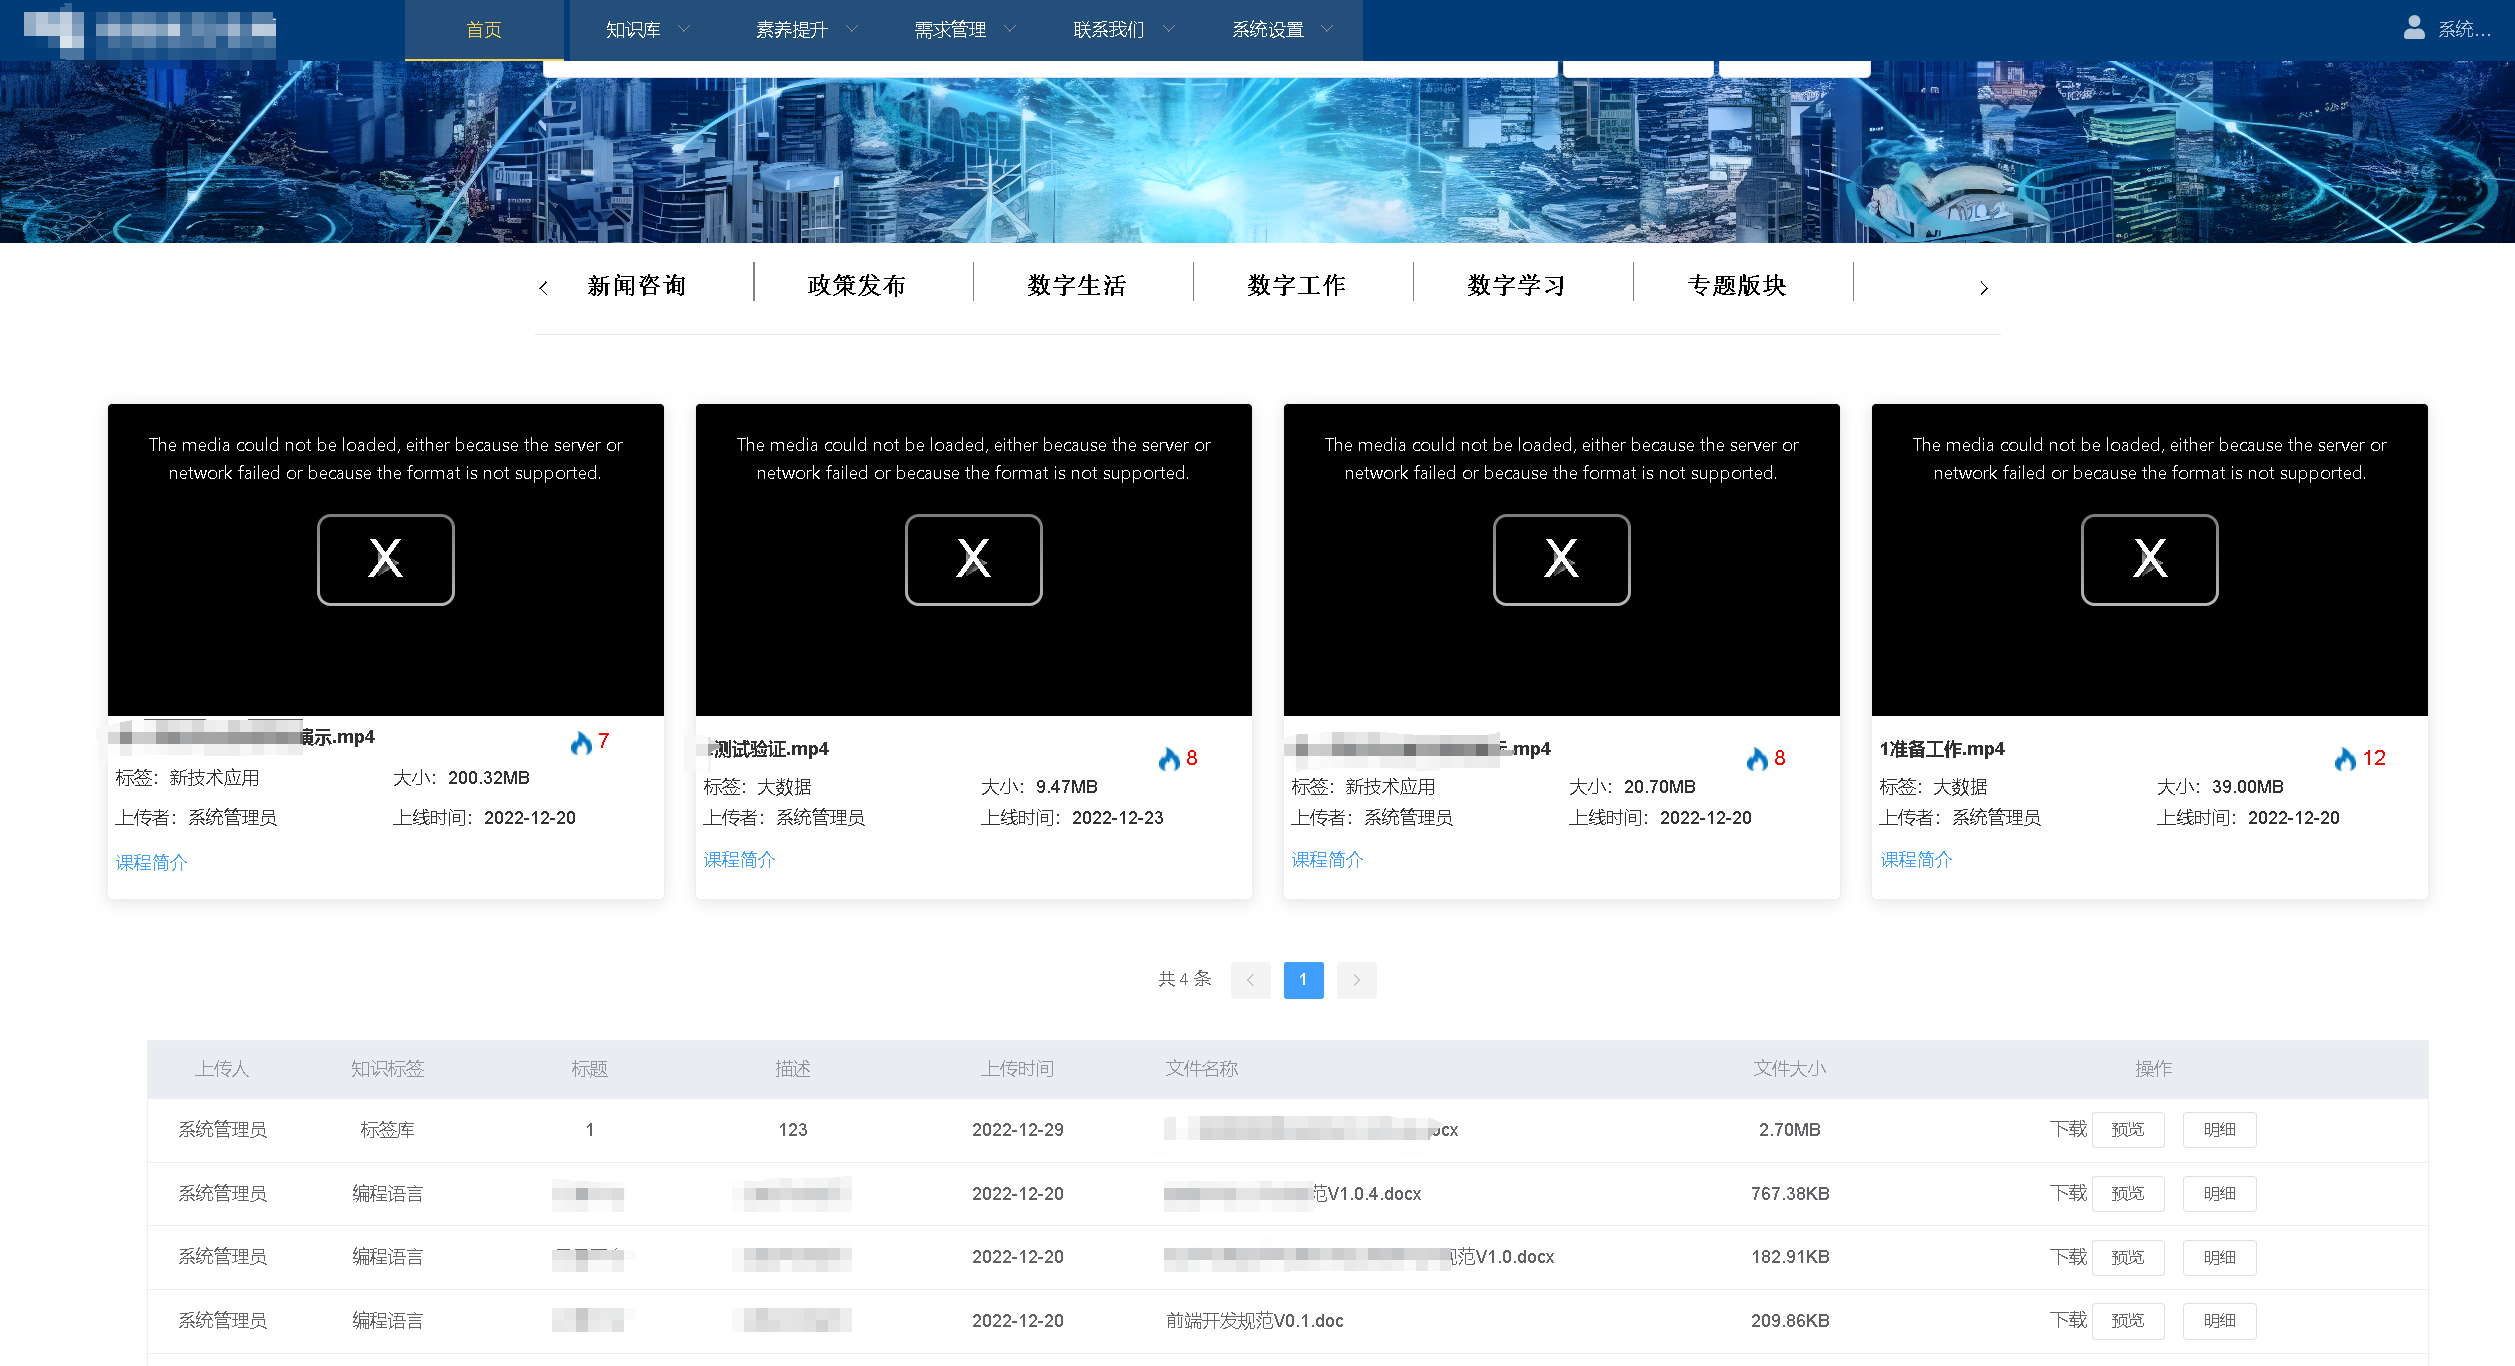View 明细 of the 767.38KB file
The width and height of the screenshot is (2515, 1366).
[x=2220, y=1194]
